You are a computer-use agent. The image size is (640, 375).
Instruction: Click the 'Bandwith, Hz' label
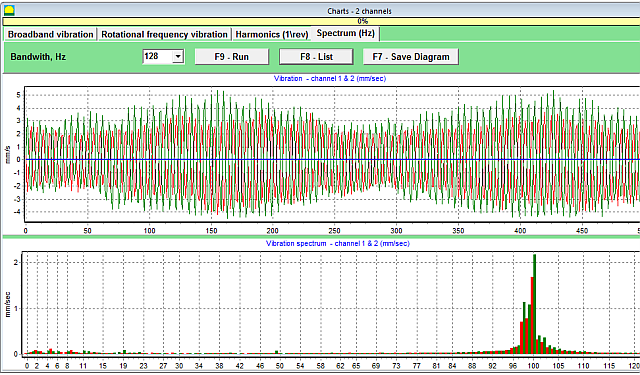(x=38, y=57)
